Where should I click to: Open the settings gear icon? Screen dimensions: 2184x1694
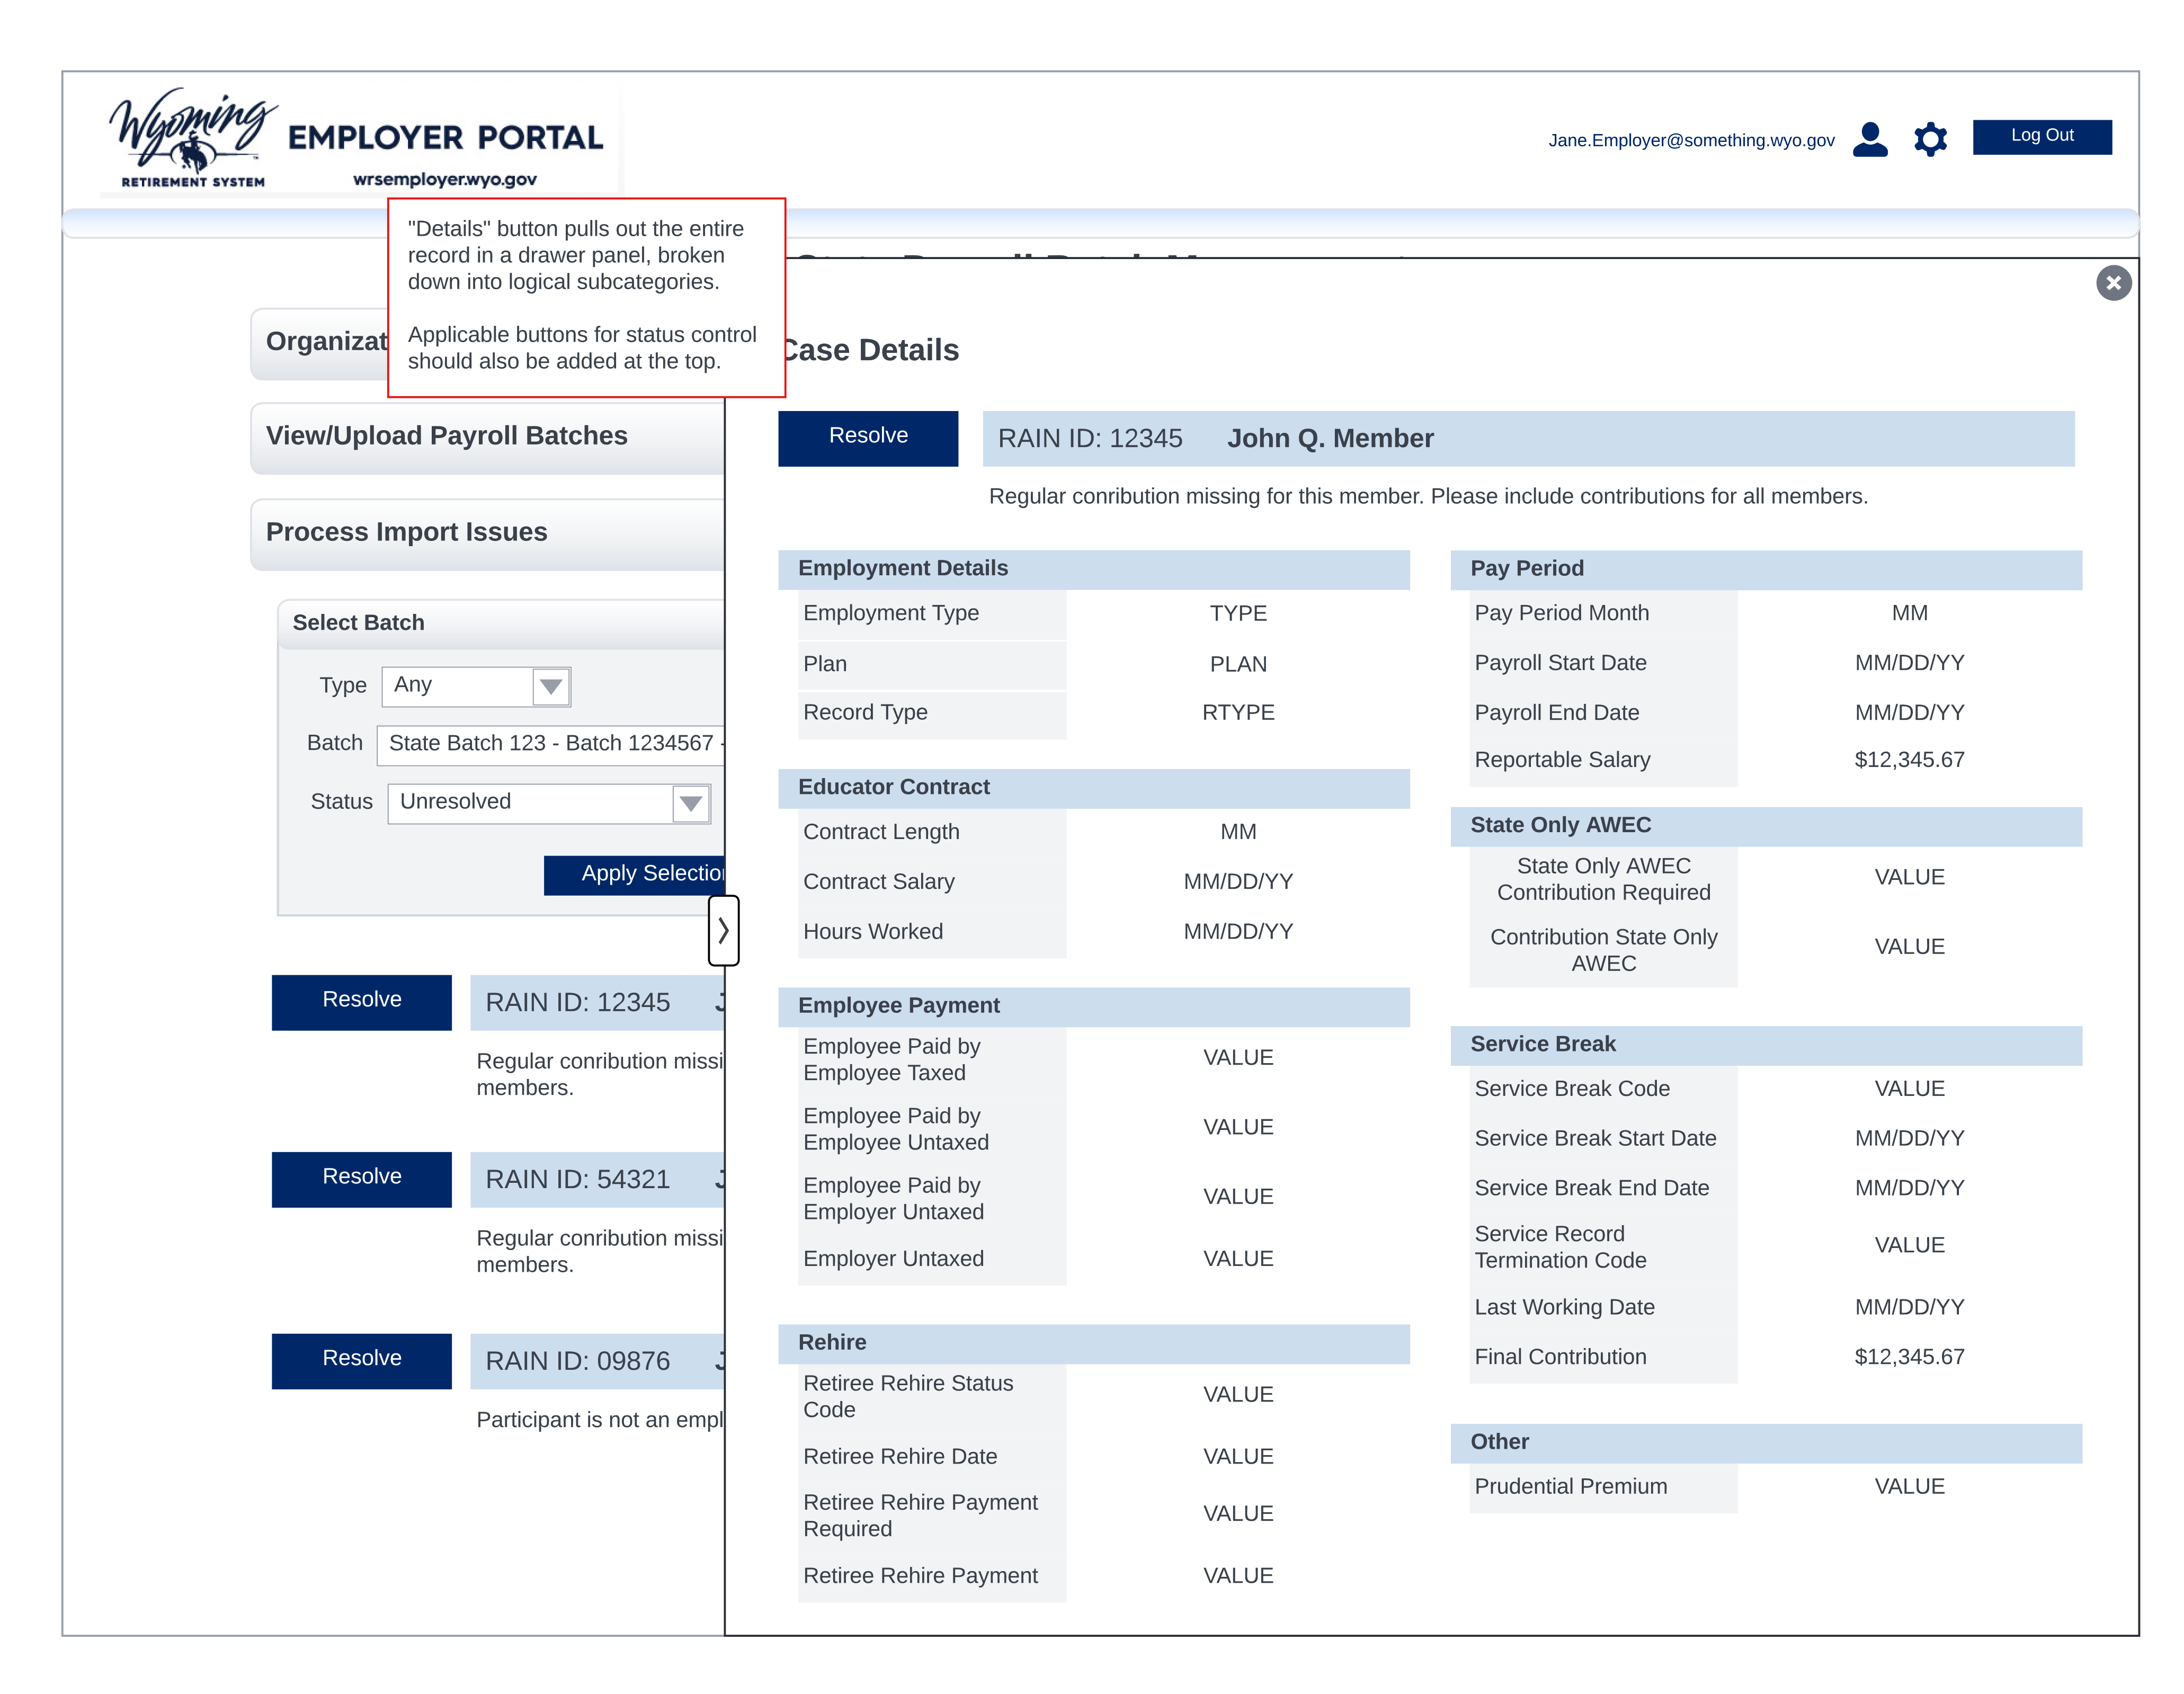point(1930,139)
